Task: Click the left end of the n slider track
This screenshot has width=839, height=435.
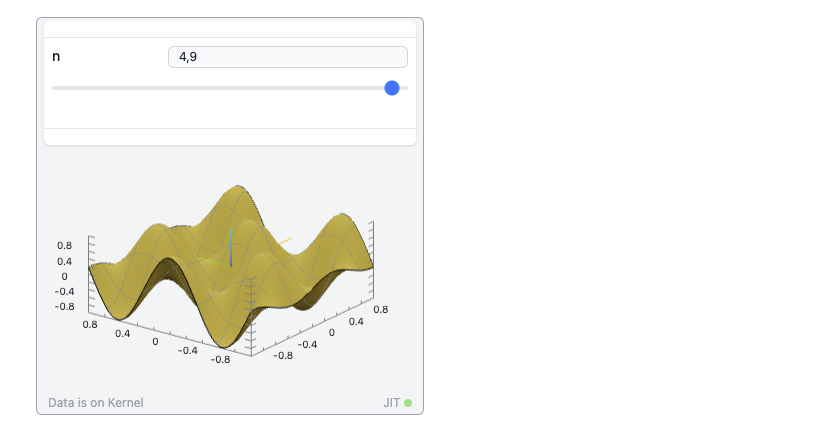Action: tap(55, 88)
